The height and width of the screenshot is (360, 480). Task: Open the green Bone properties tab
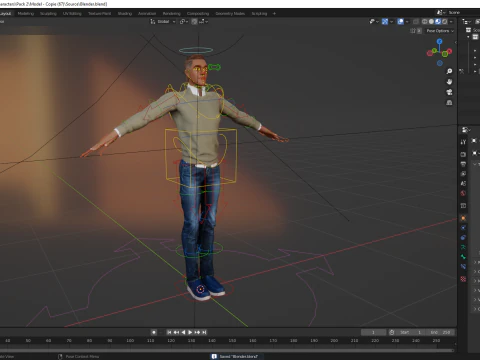tap(463, 257)
